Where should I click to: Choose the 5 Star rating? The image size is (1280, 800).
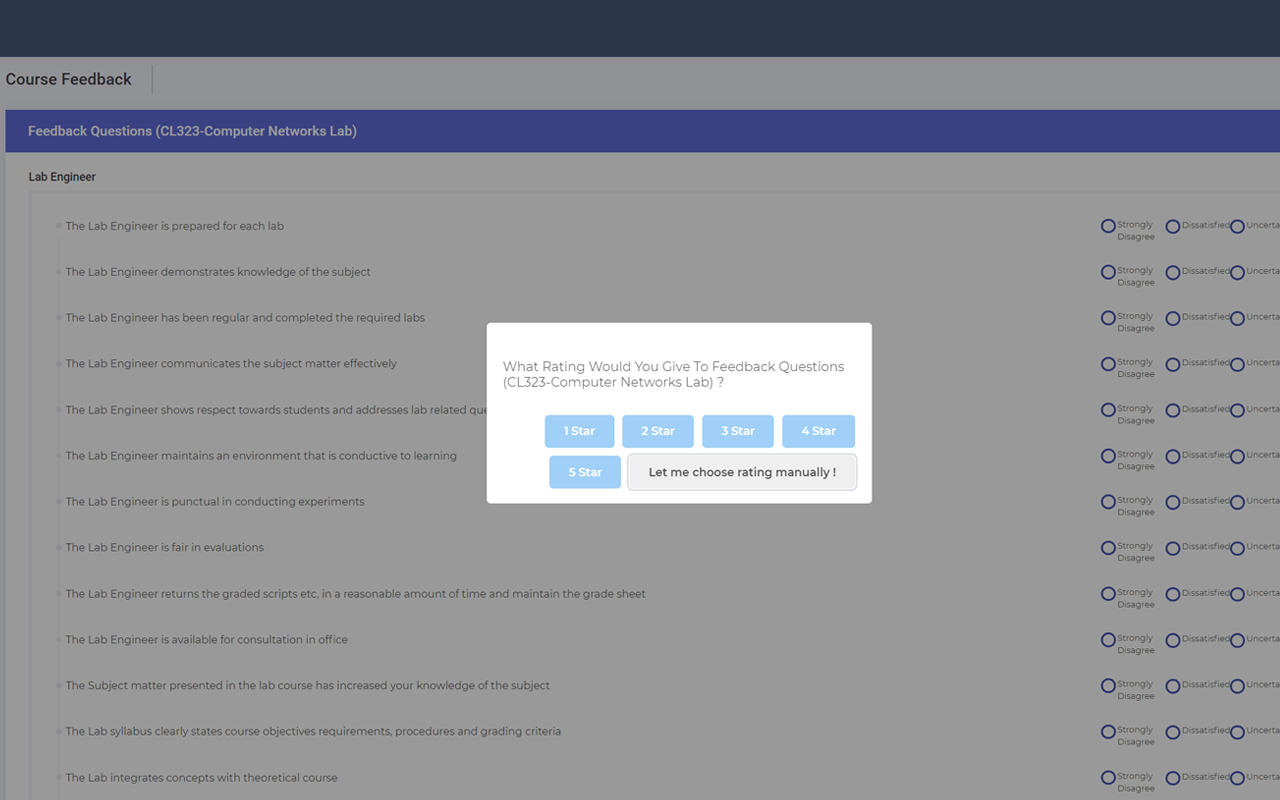click(585, 472)
